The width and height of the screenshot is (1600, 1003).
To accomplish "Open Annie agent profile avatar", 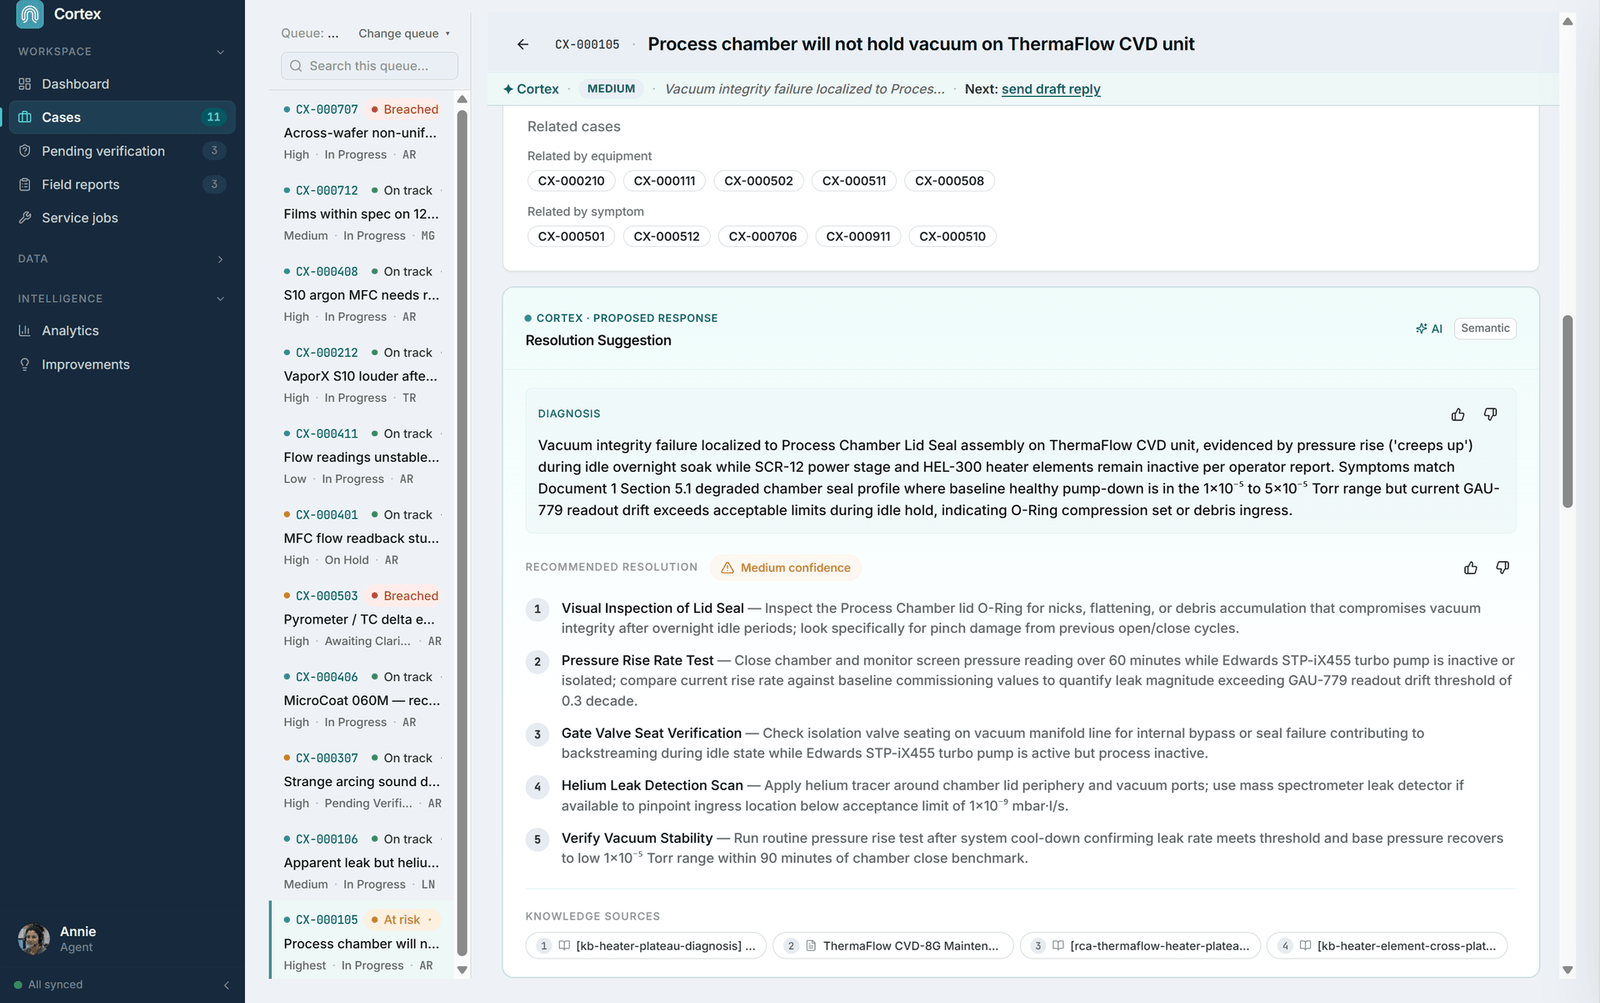I will click(34, 939).
